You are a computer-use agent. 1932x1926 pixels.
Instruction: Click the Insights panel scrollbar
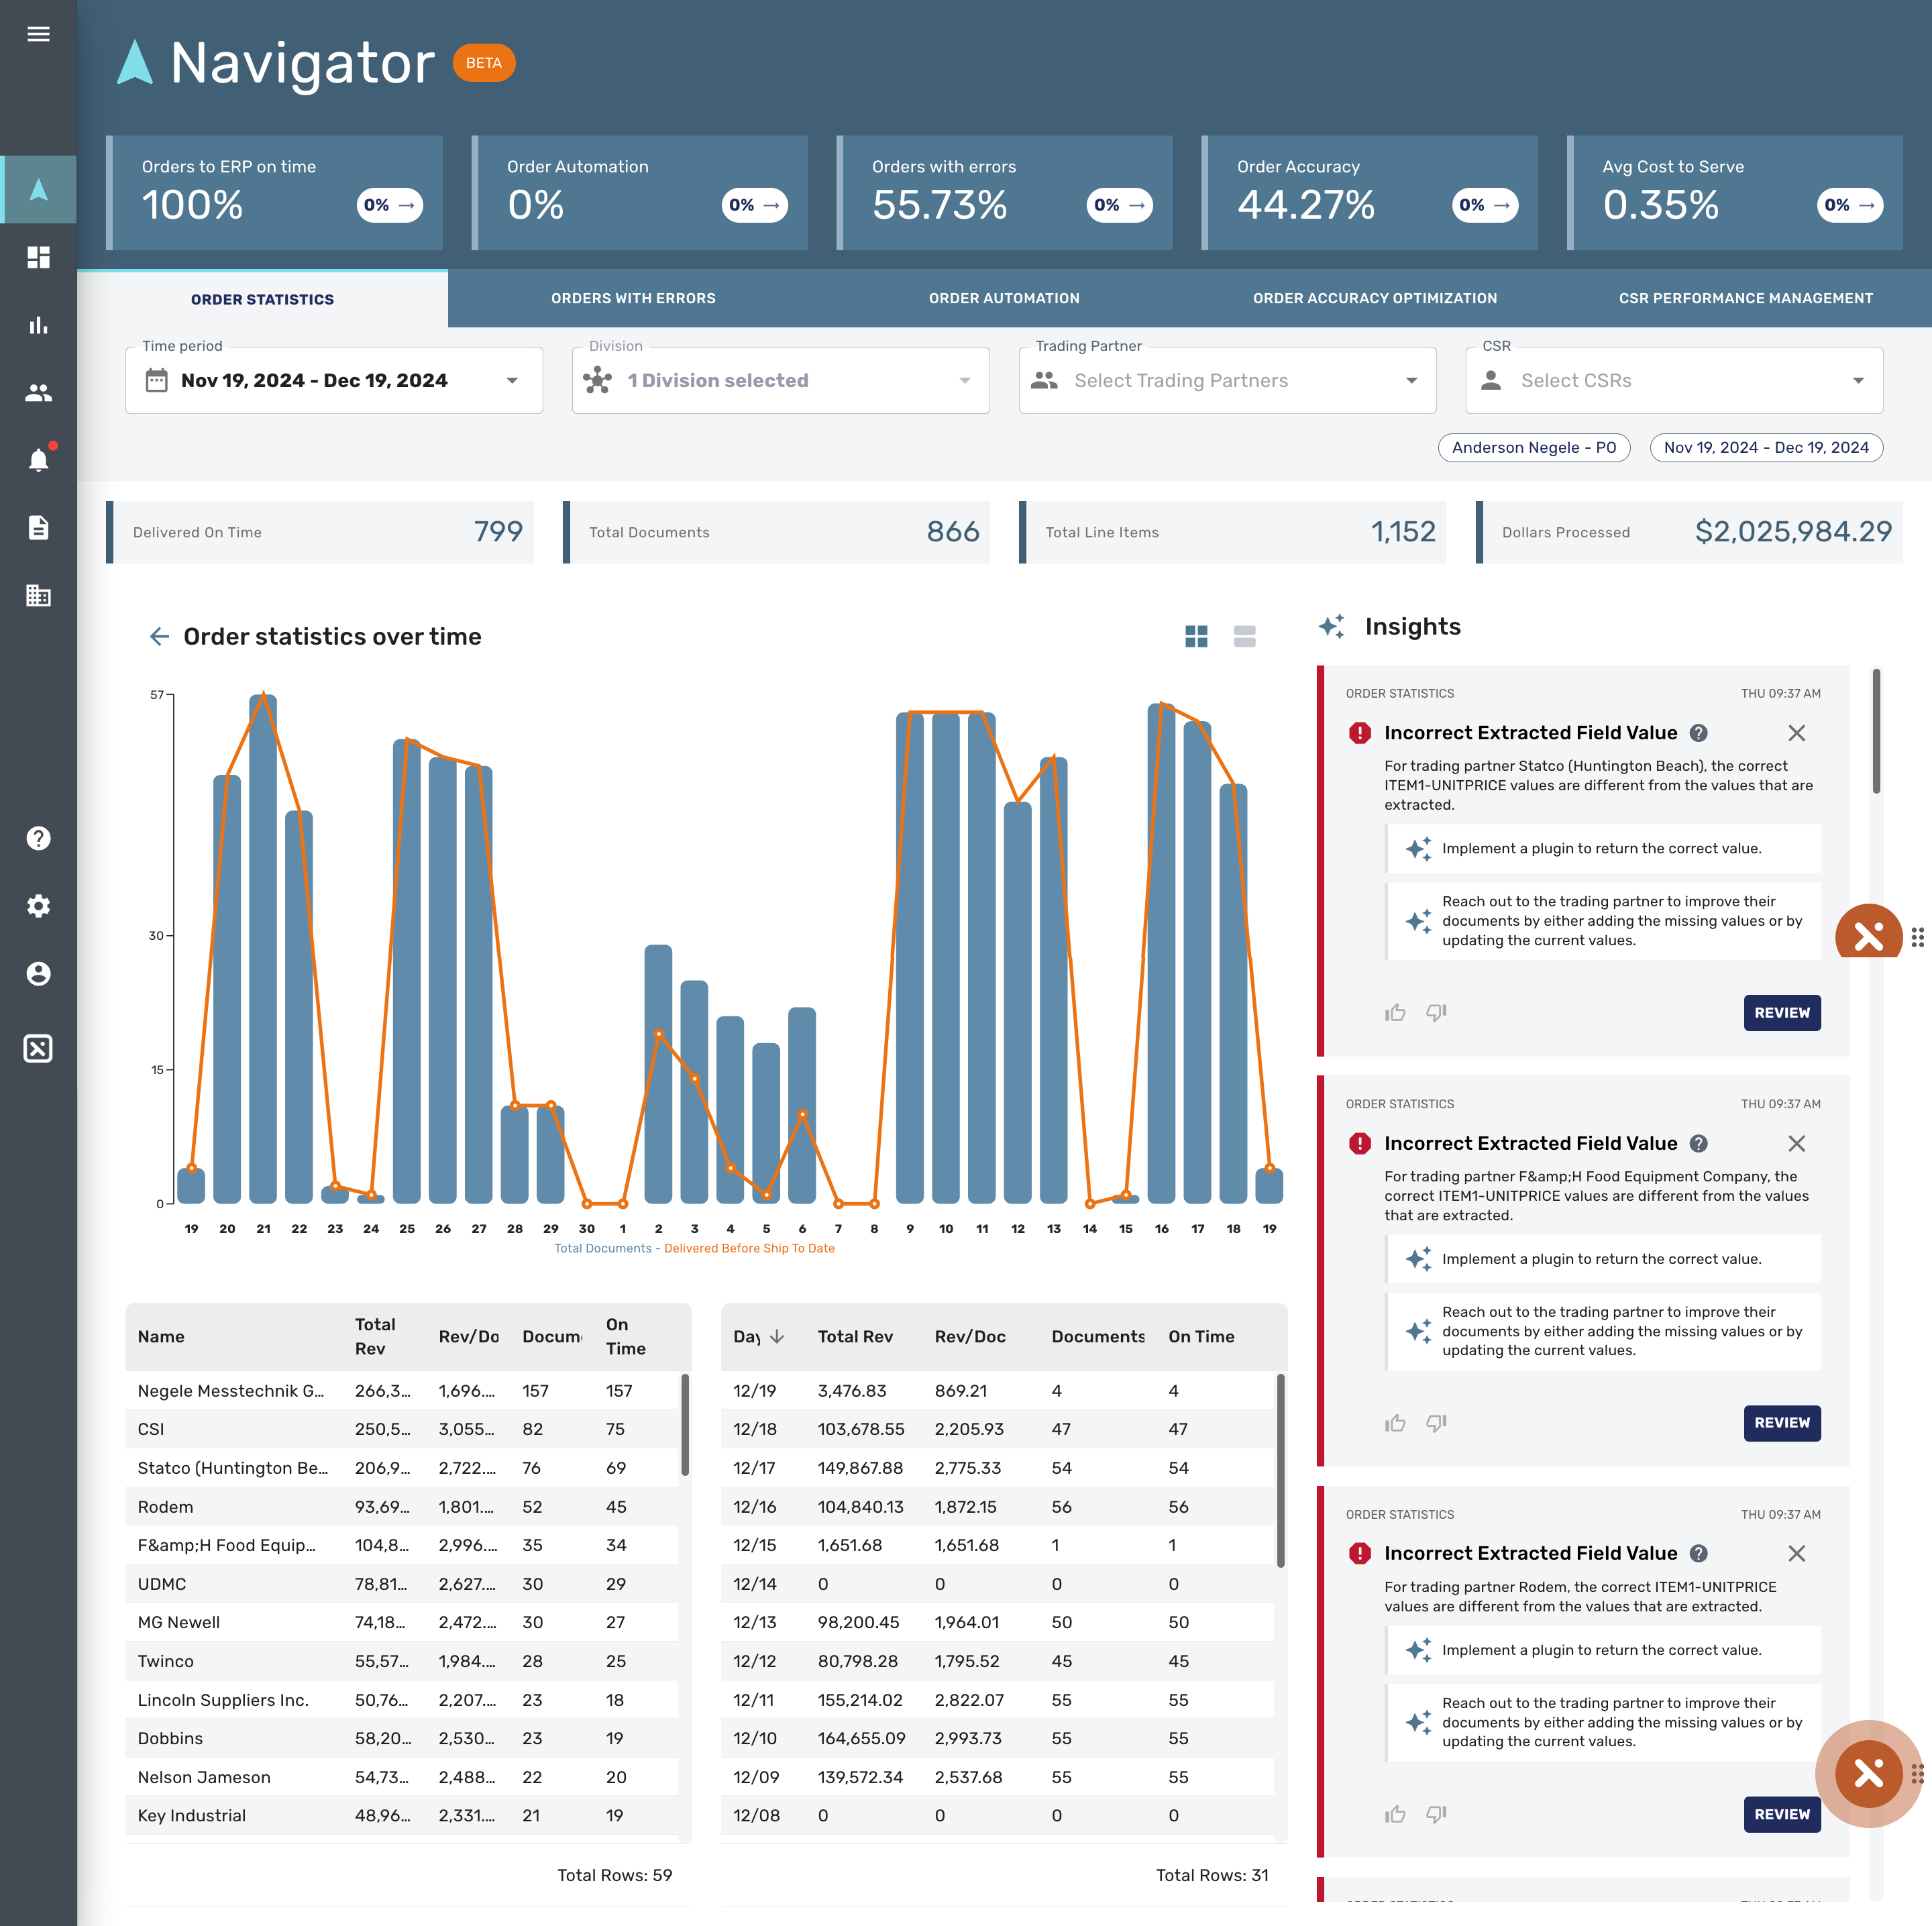click(1876, 732)
